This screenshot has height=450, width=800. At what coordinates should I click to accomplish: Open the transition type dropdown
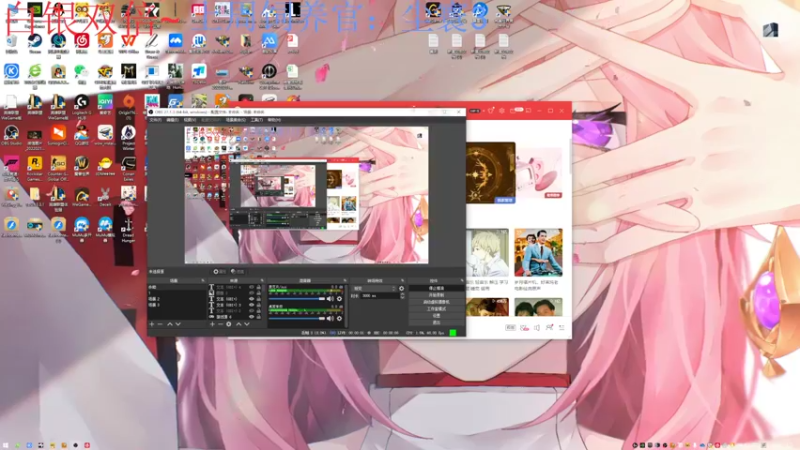375,289
